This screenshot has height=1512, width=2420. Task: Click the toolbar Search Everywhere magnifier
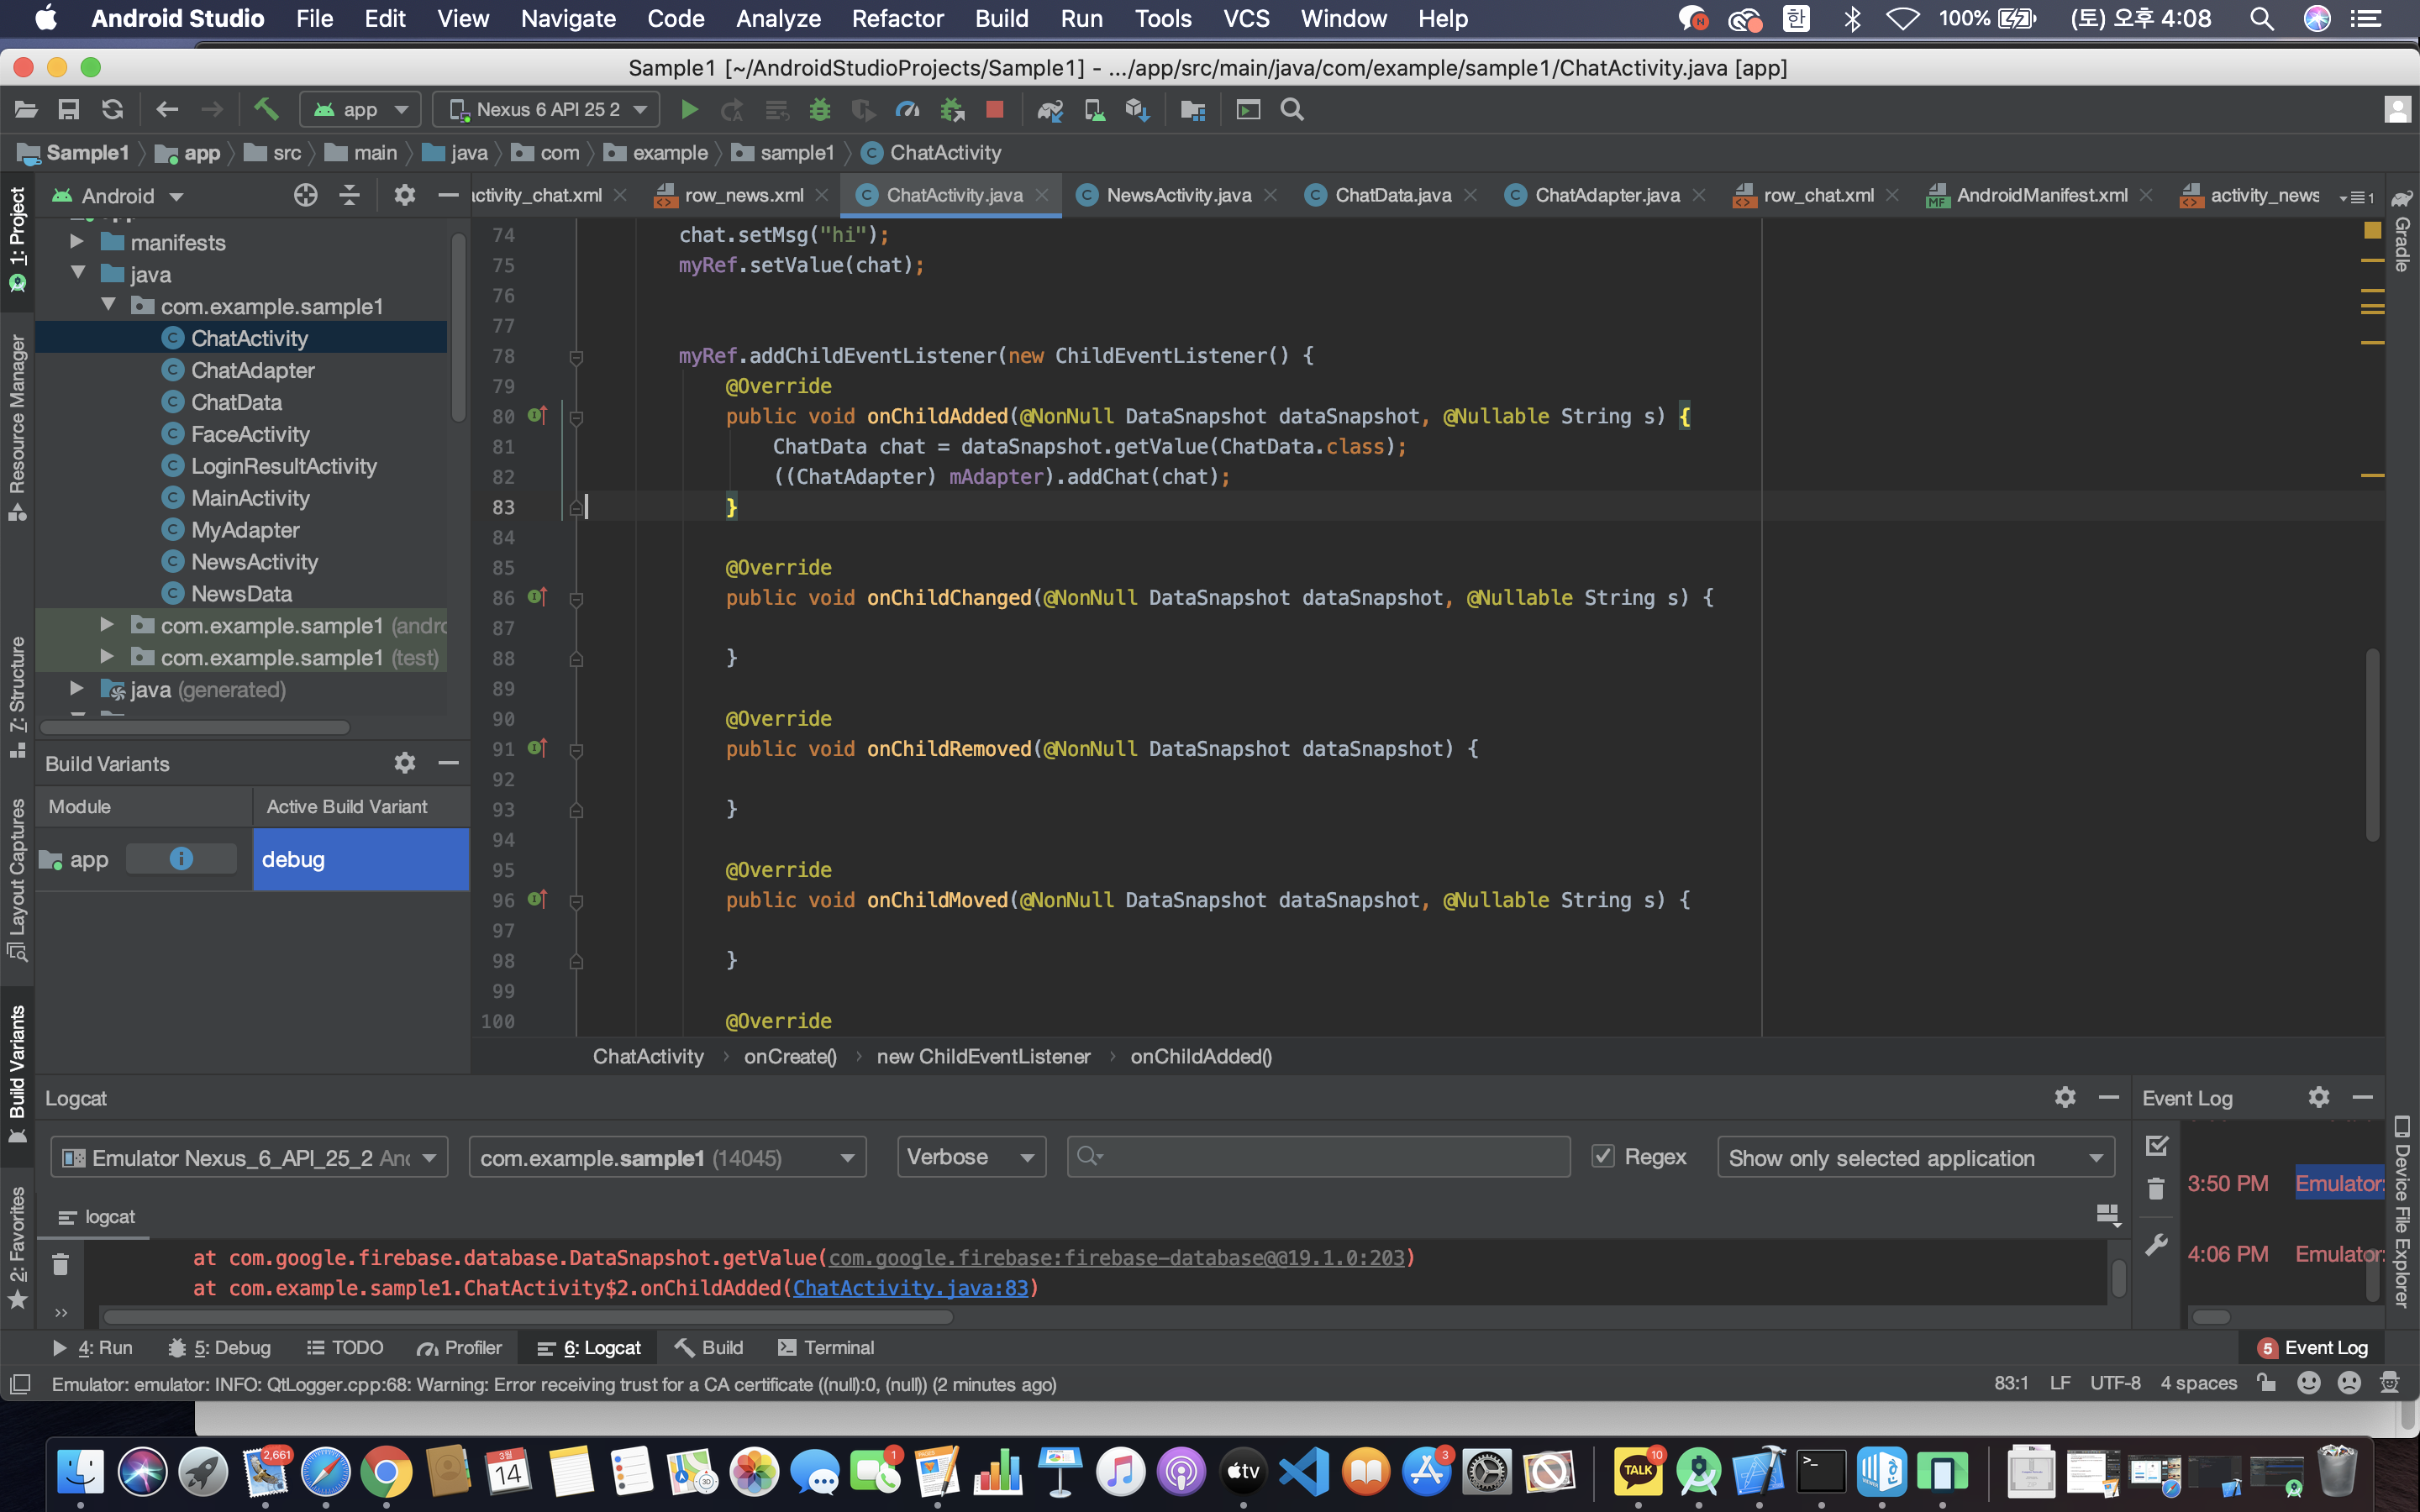tap(1292, 110)
